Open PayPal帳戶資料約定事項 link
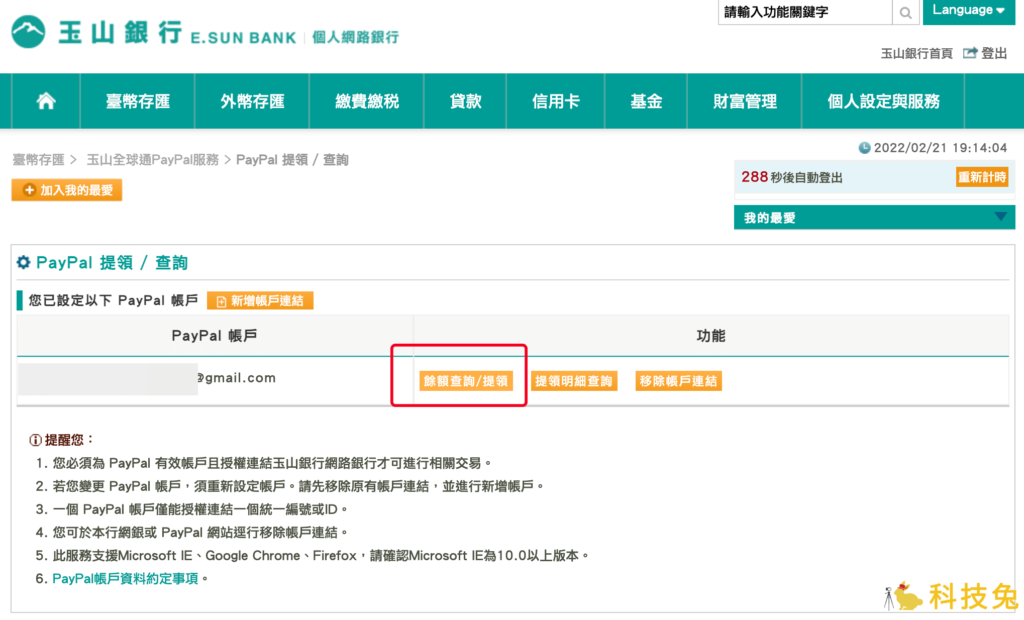This screenshot has width=1024, height=620. pyautogui.click(x=125, y=579)
